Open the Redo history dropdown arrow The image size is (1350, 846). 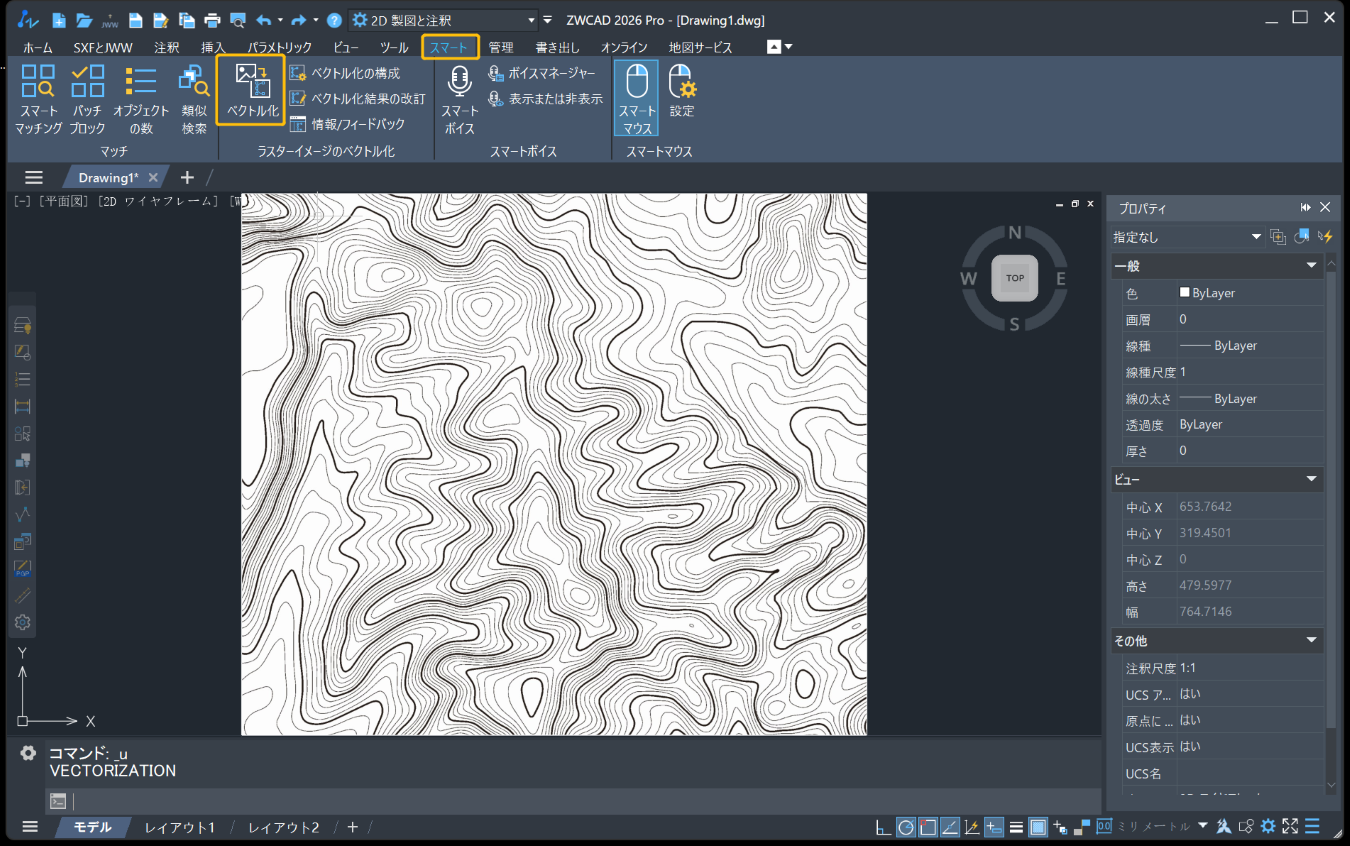pos(315,20)
